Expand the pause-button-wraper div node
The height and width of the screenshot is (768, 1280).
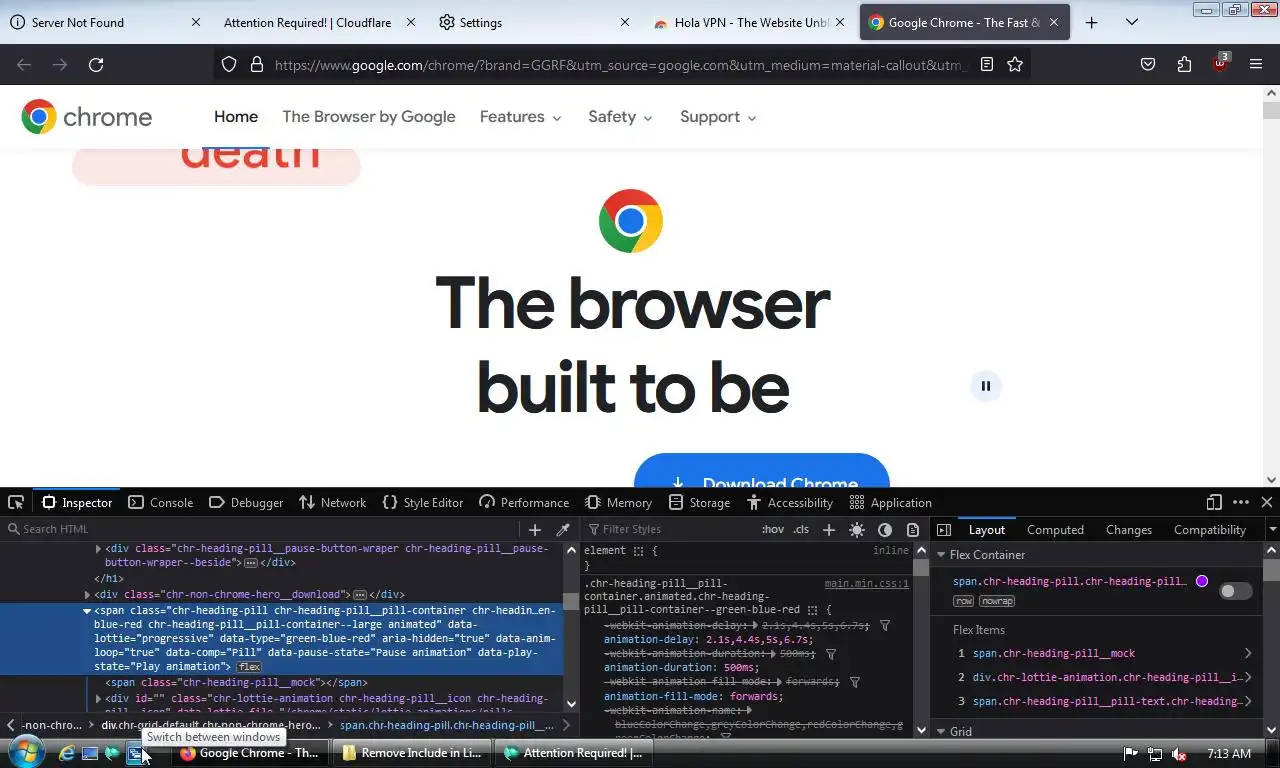98,549
